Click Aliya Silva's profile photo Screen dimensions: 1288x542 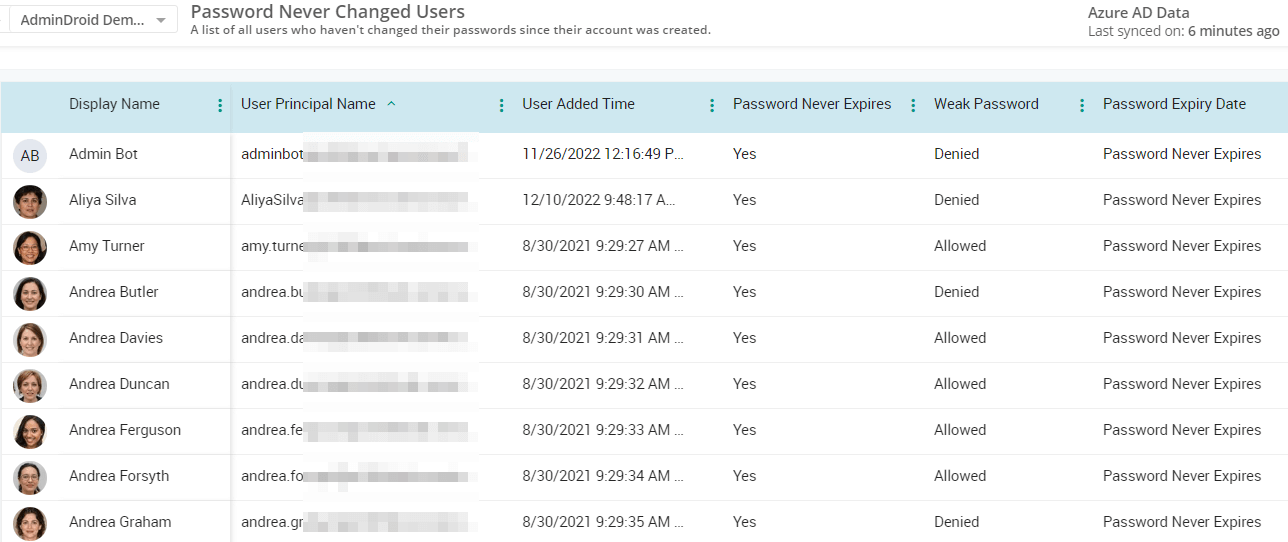(x=30, y=201)
